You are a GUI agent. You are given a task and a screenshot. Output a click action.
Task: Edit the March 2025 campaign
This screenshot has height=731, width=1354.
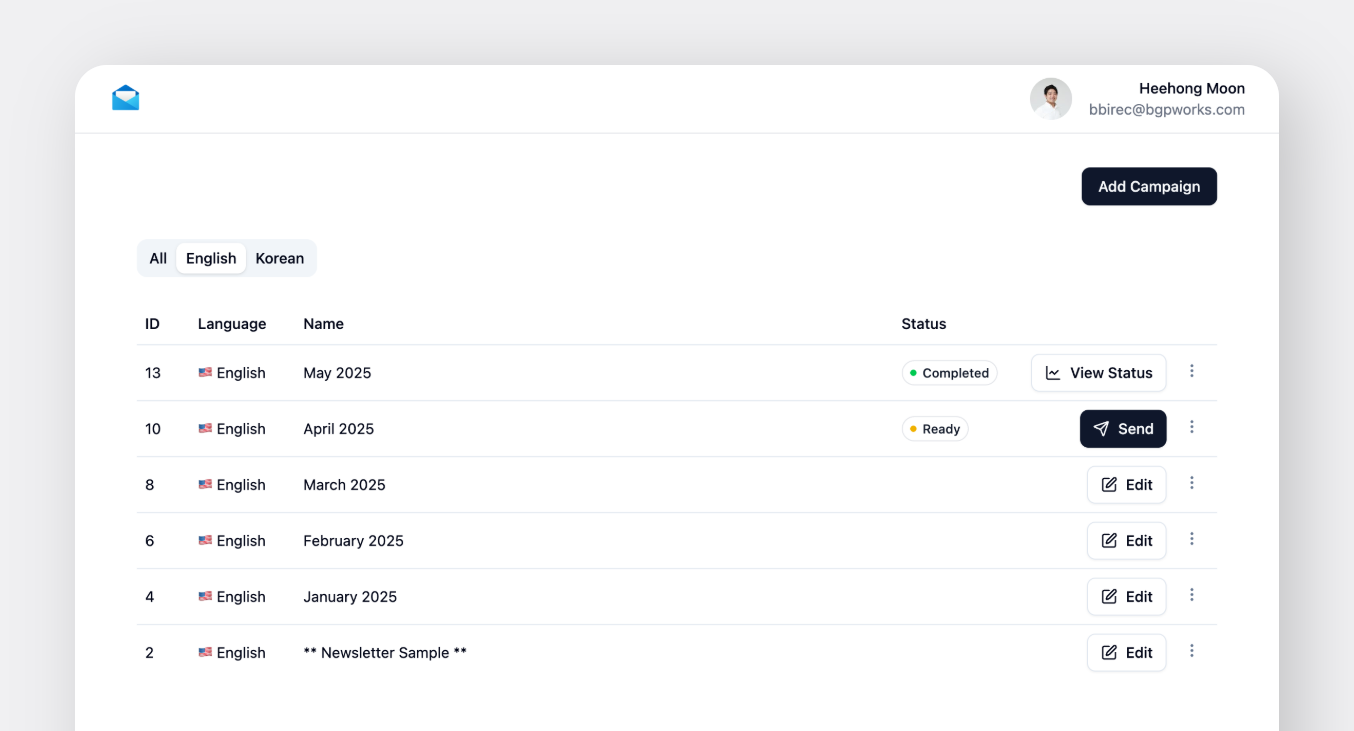click(1126, 485)
